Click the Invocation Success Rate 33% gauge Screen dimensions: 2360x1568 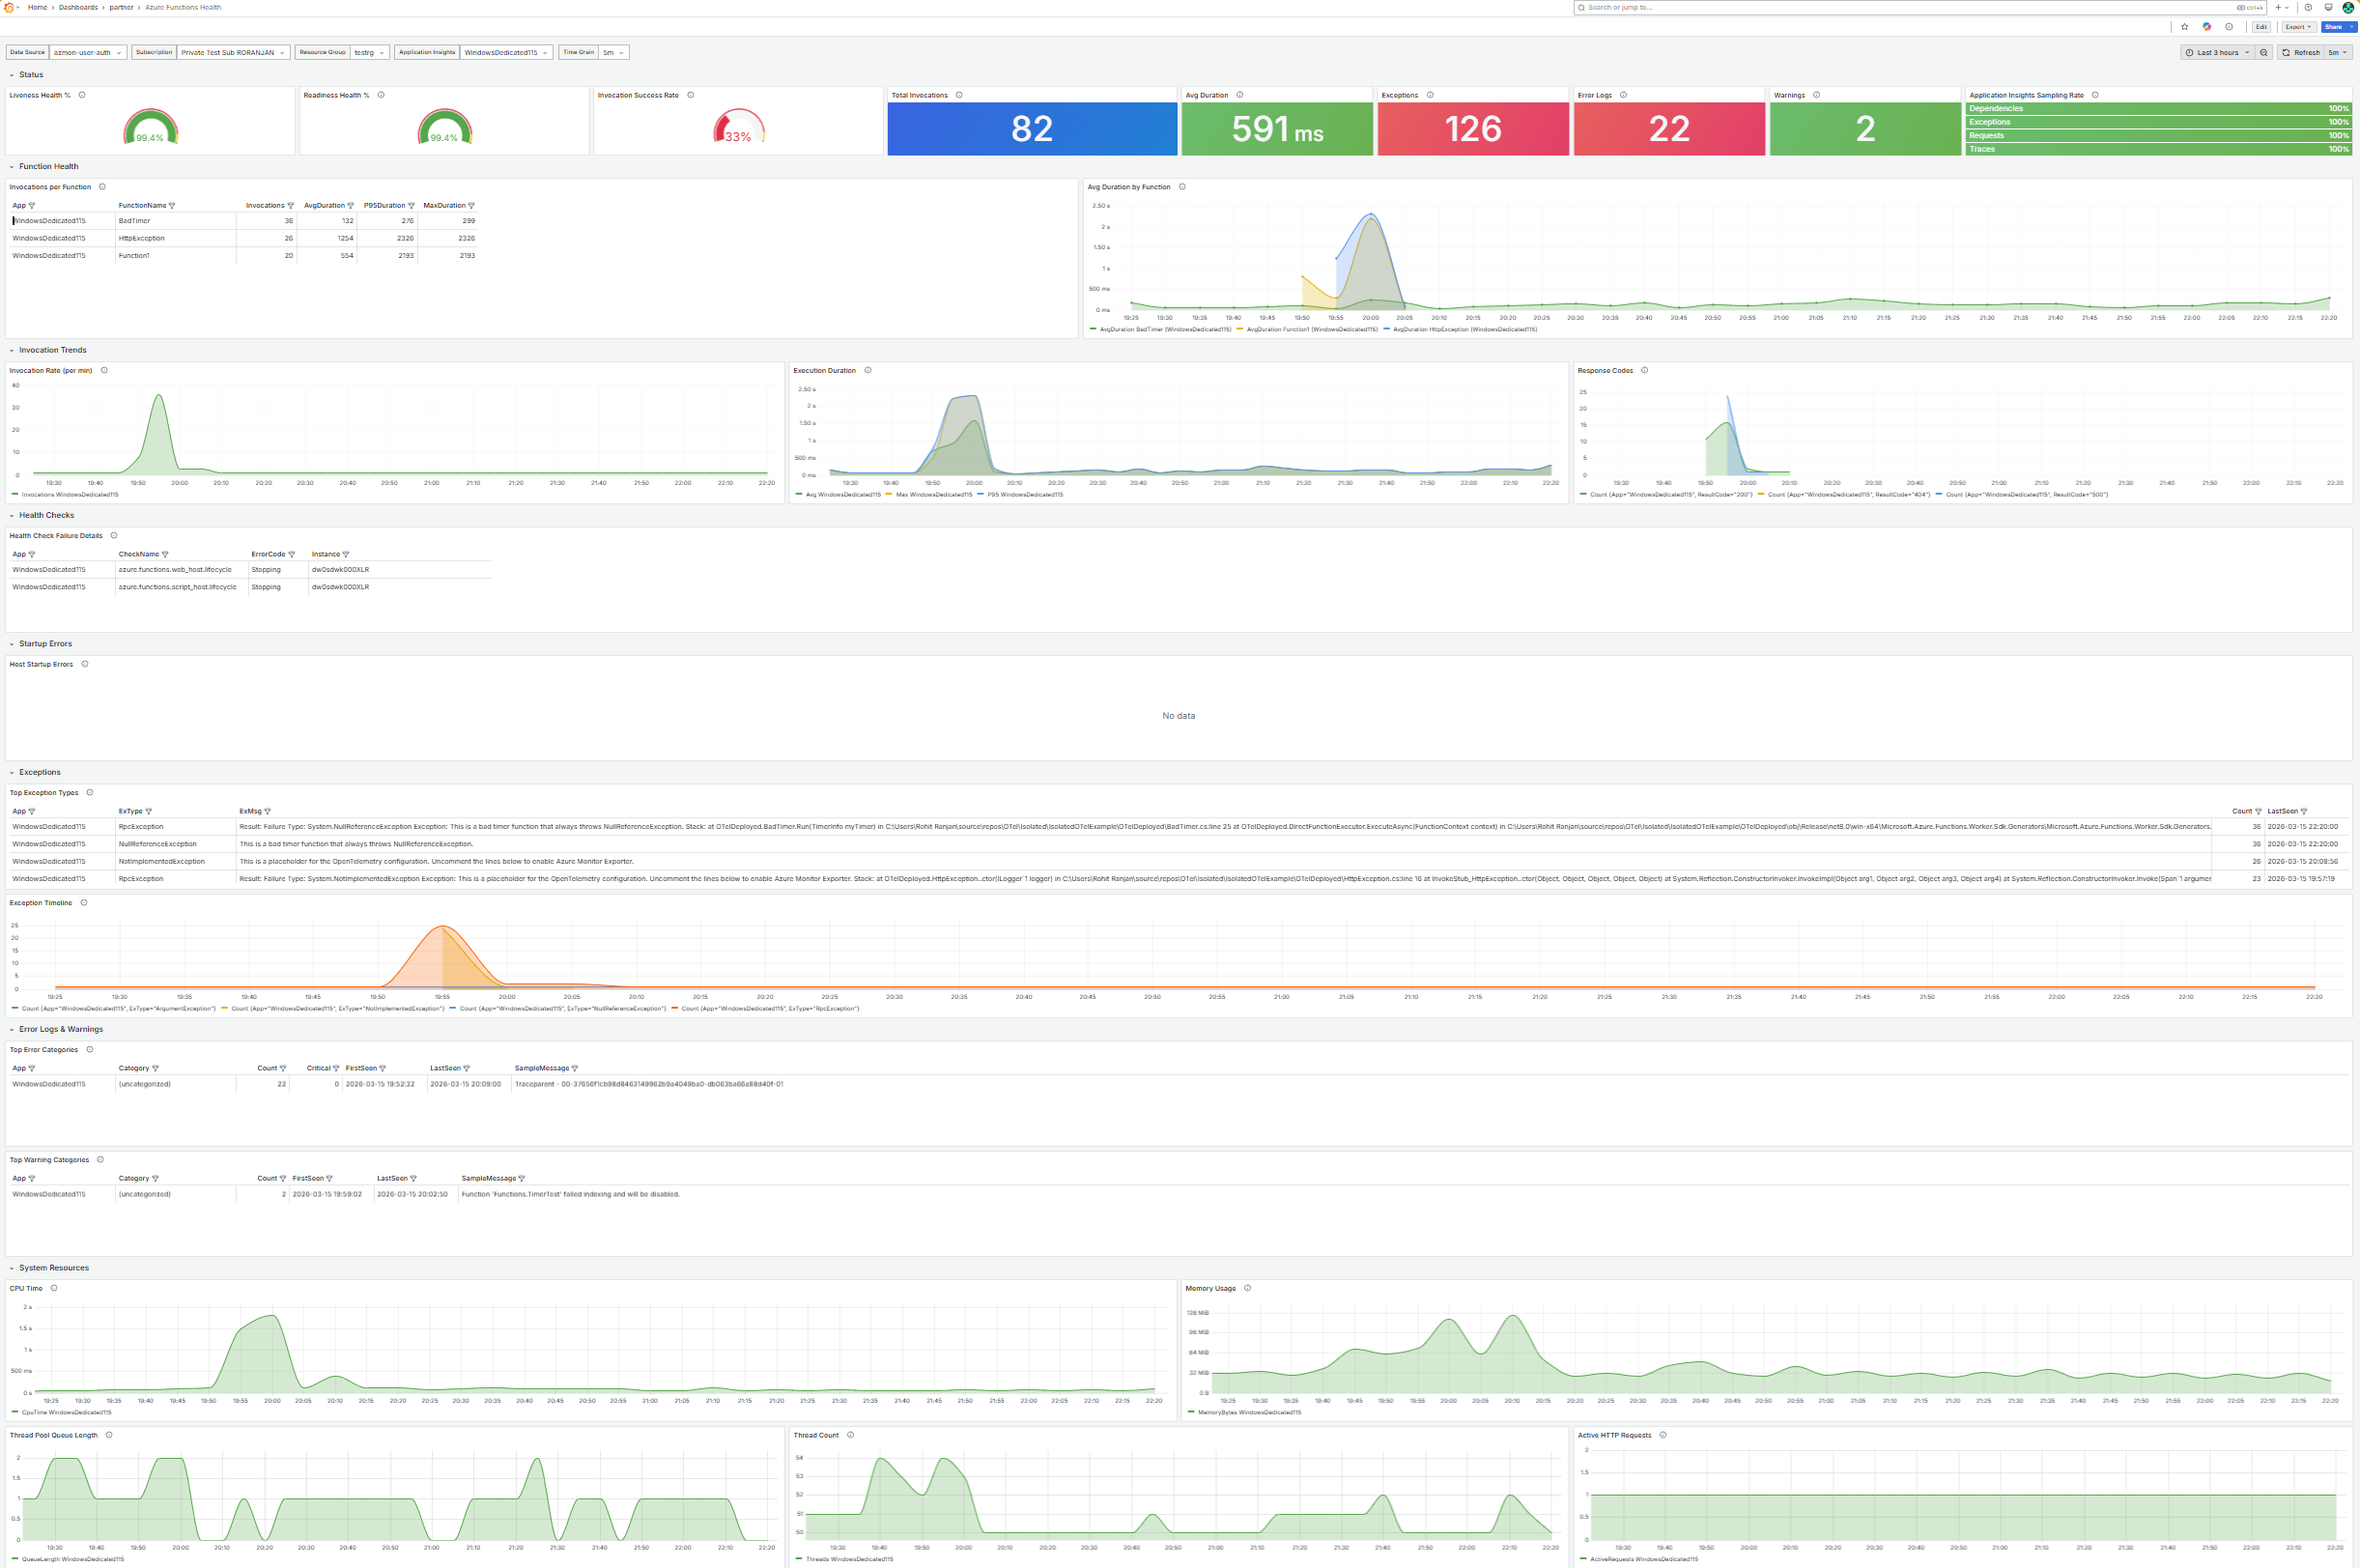pos(739,127)
